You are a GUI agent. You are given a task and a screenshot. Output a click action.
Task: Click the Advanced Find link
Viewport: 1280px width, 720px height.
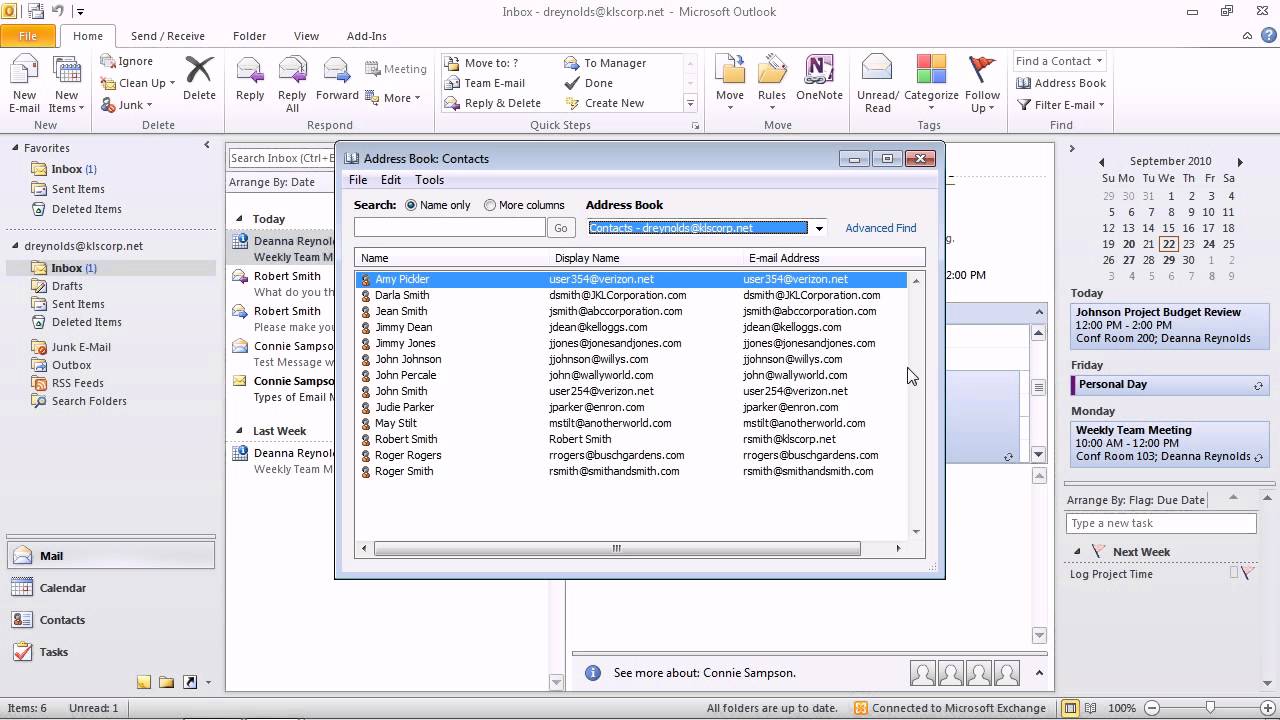pyautogui.click(x=881, y=228)
